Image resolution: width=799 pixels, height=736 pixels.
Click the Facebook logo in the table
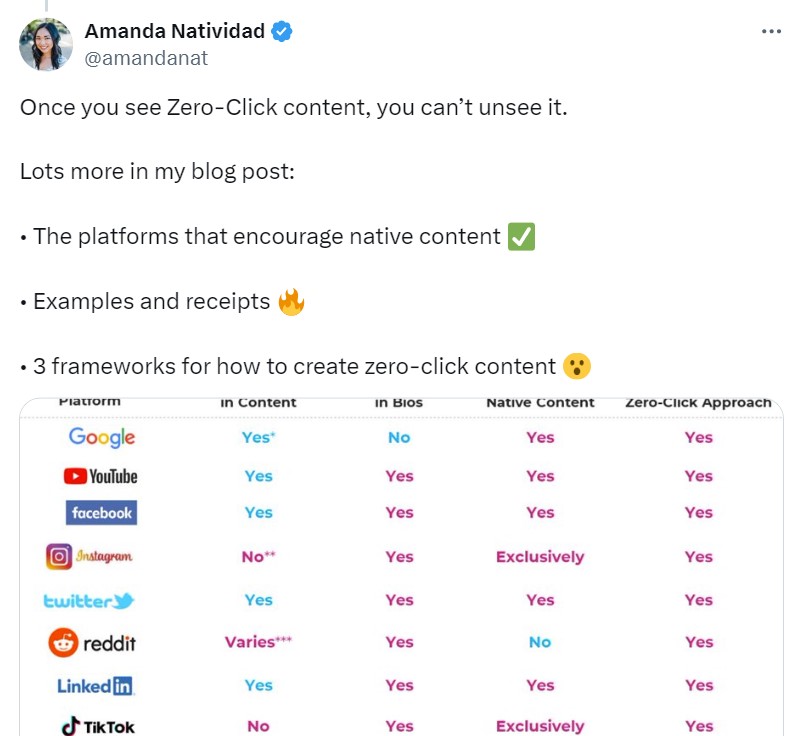[x=102, y=513]
